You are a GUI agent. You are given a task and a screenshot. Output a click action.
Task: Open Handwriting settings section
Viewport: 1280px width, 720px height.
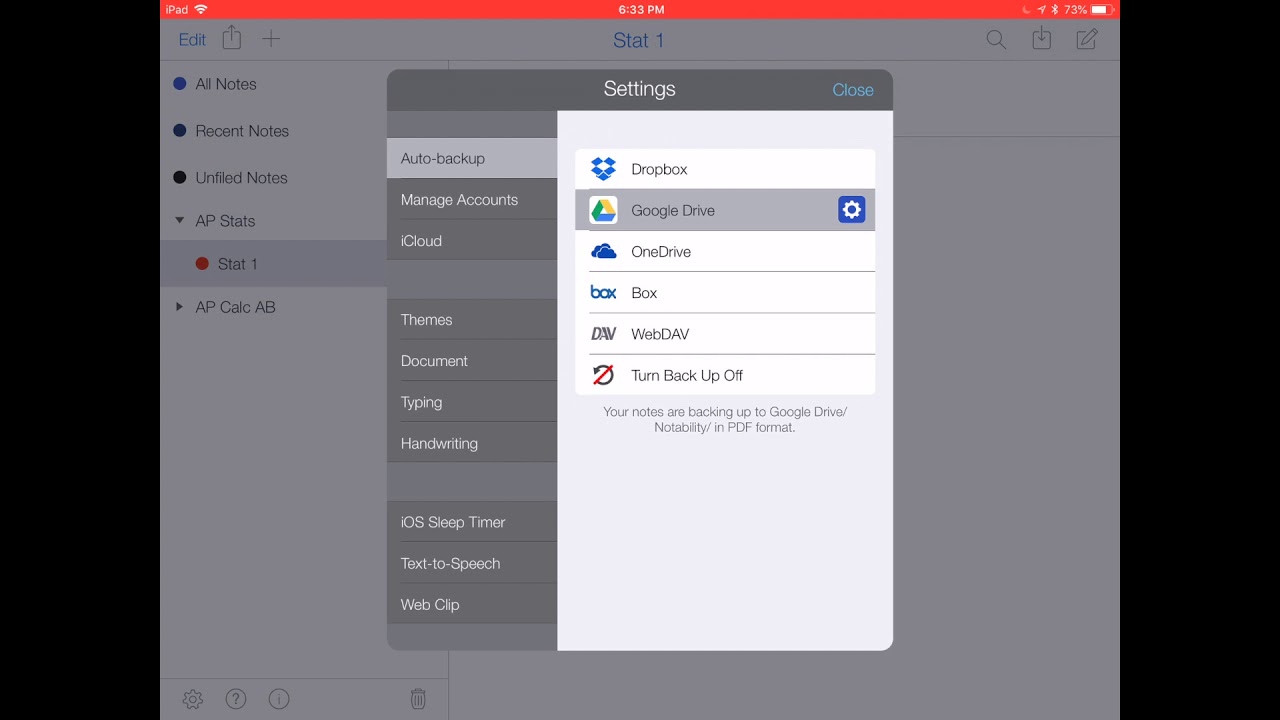[x=472, y=443]
